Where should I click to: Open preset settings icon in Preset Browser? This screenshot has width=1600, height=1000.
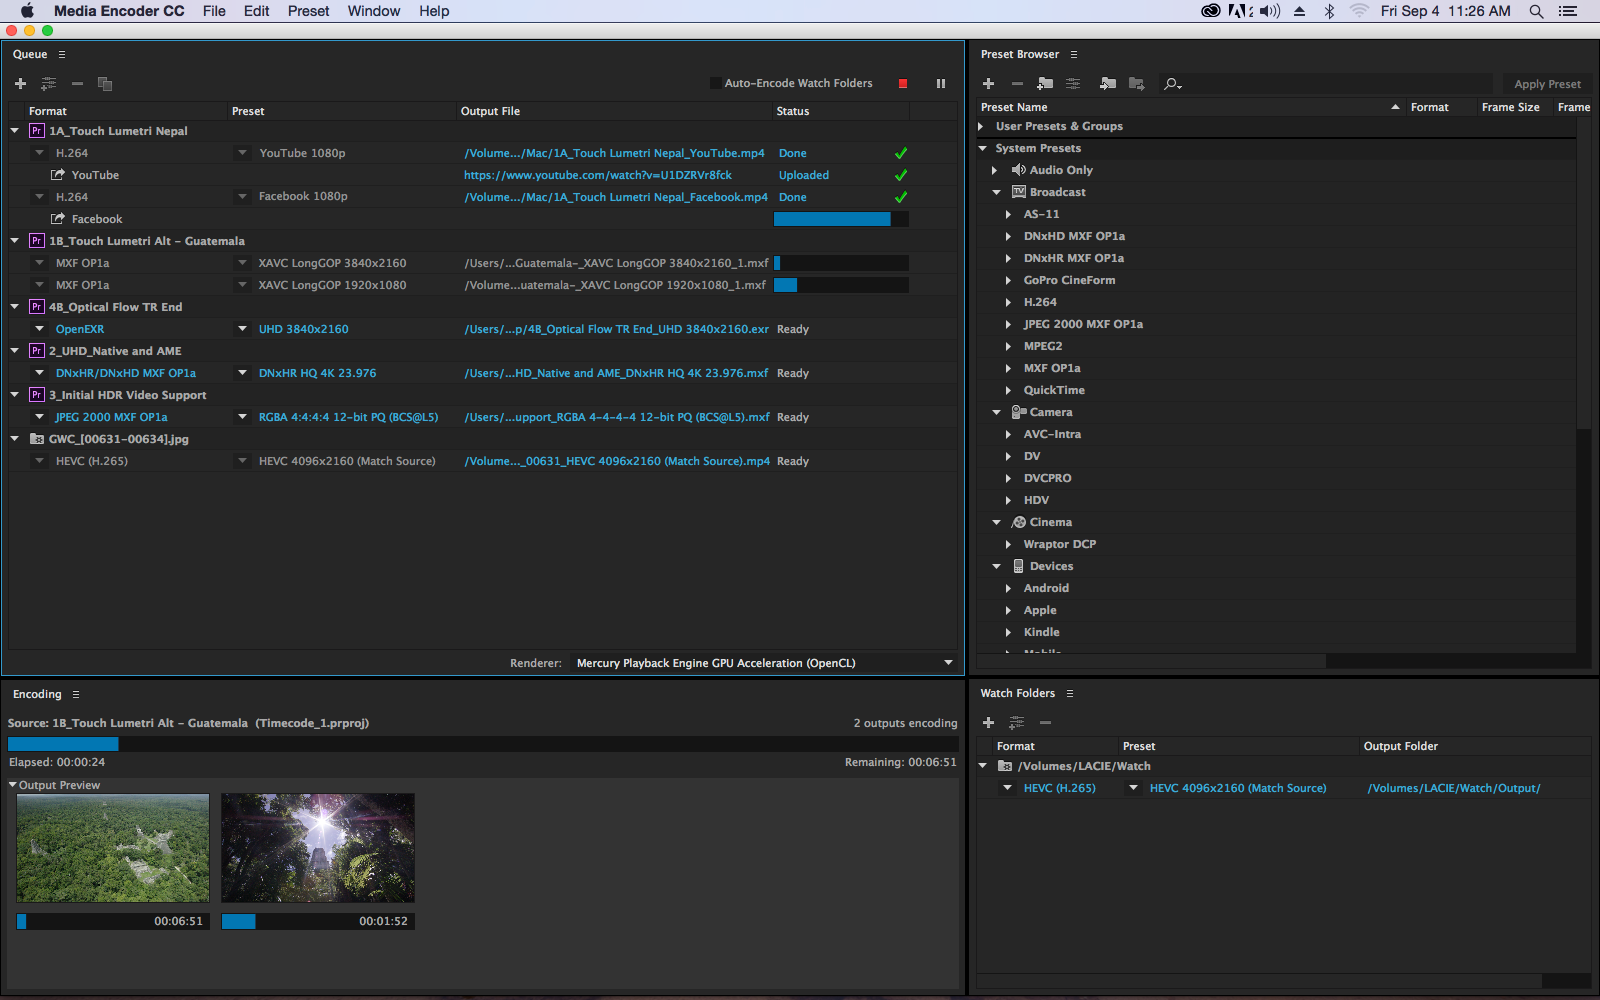(x=1073, y=84)
